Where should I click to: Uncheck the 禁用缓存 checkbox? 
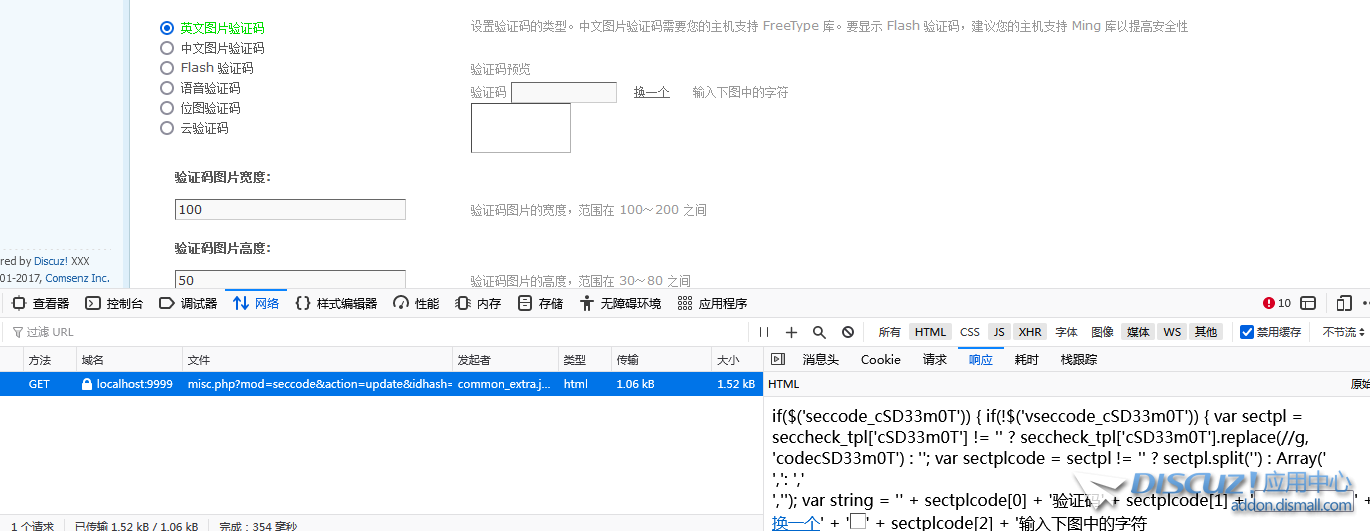1247,332
